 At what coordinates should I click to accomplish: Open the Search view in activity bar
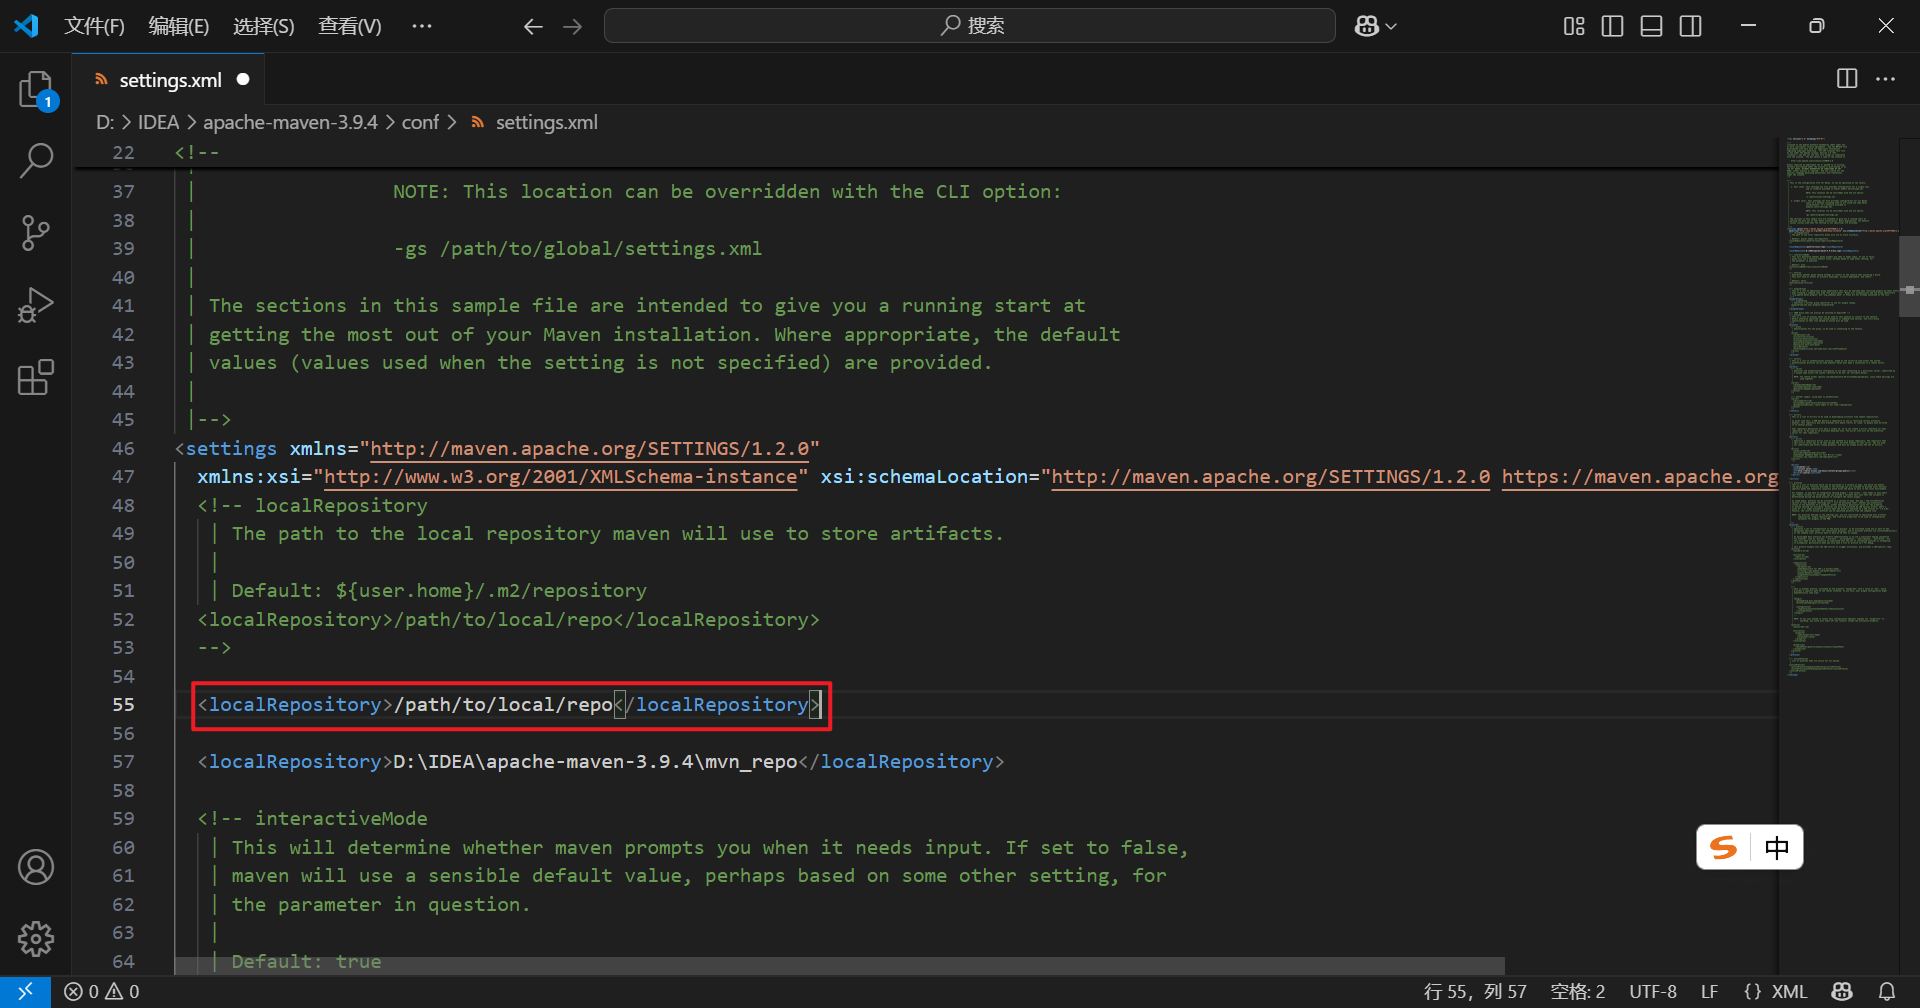point(36,160)
